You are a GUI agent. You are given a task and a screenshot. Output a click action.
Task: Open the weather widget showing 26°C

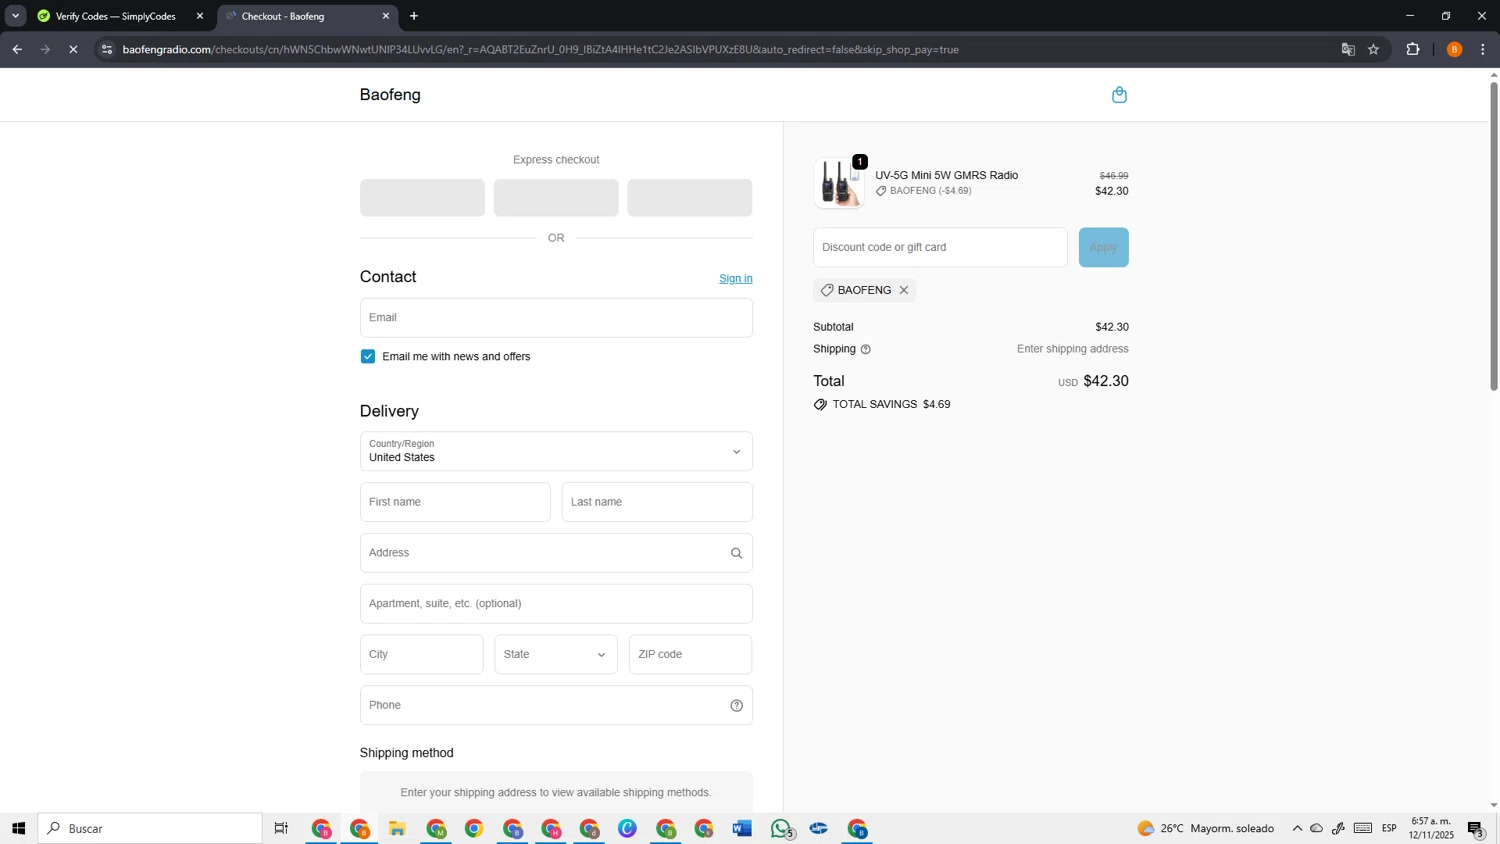[x=1206, y=829]
